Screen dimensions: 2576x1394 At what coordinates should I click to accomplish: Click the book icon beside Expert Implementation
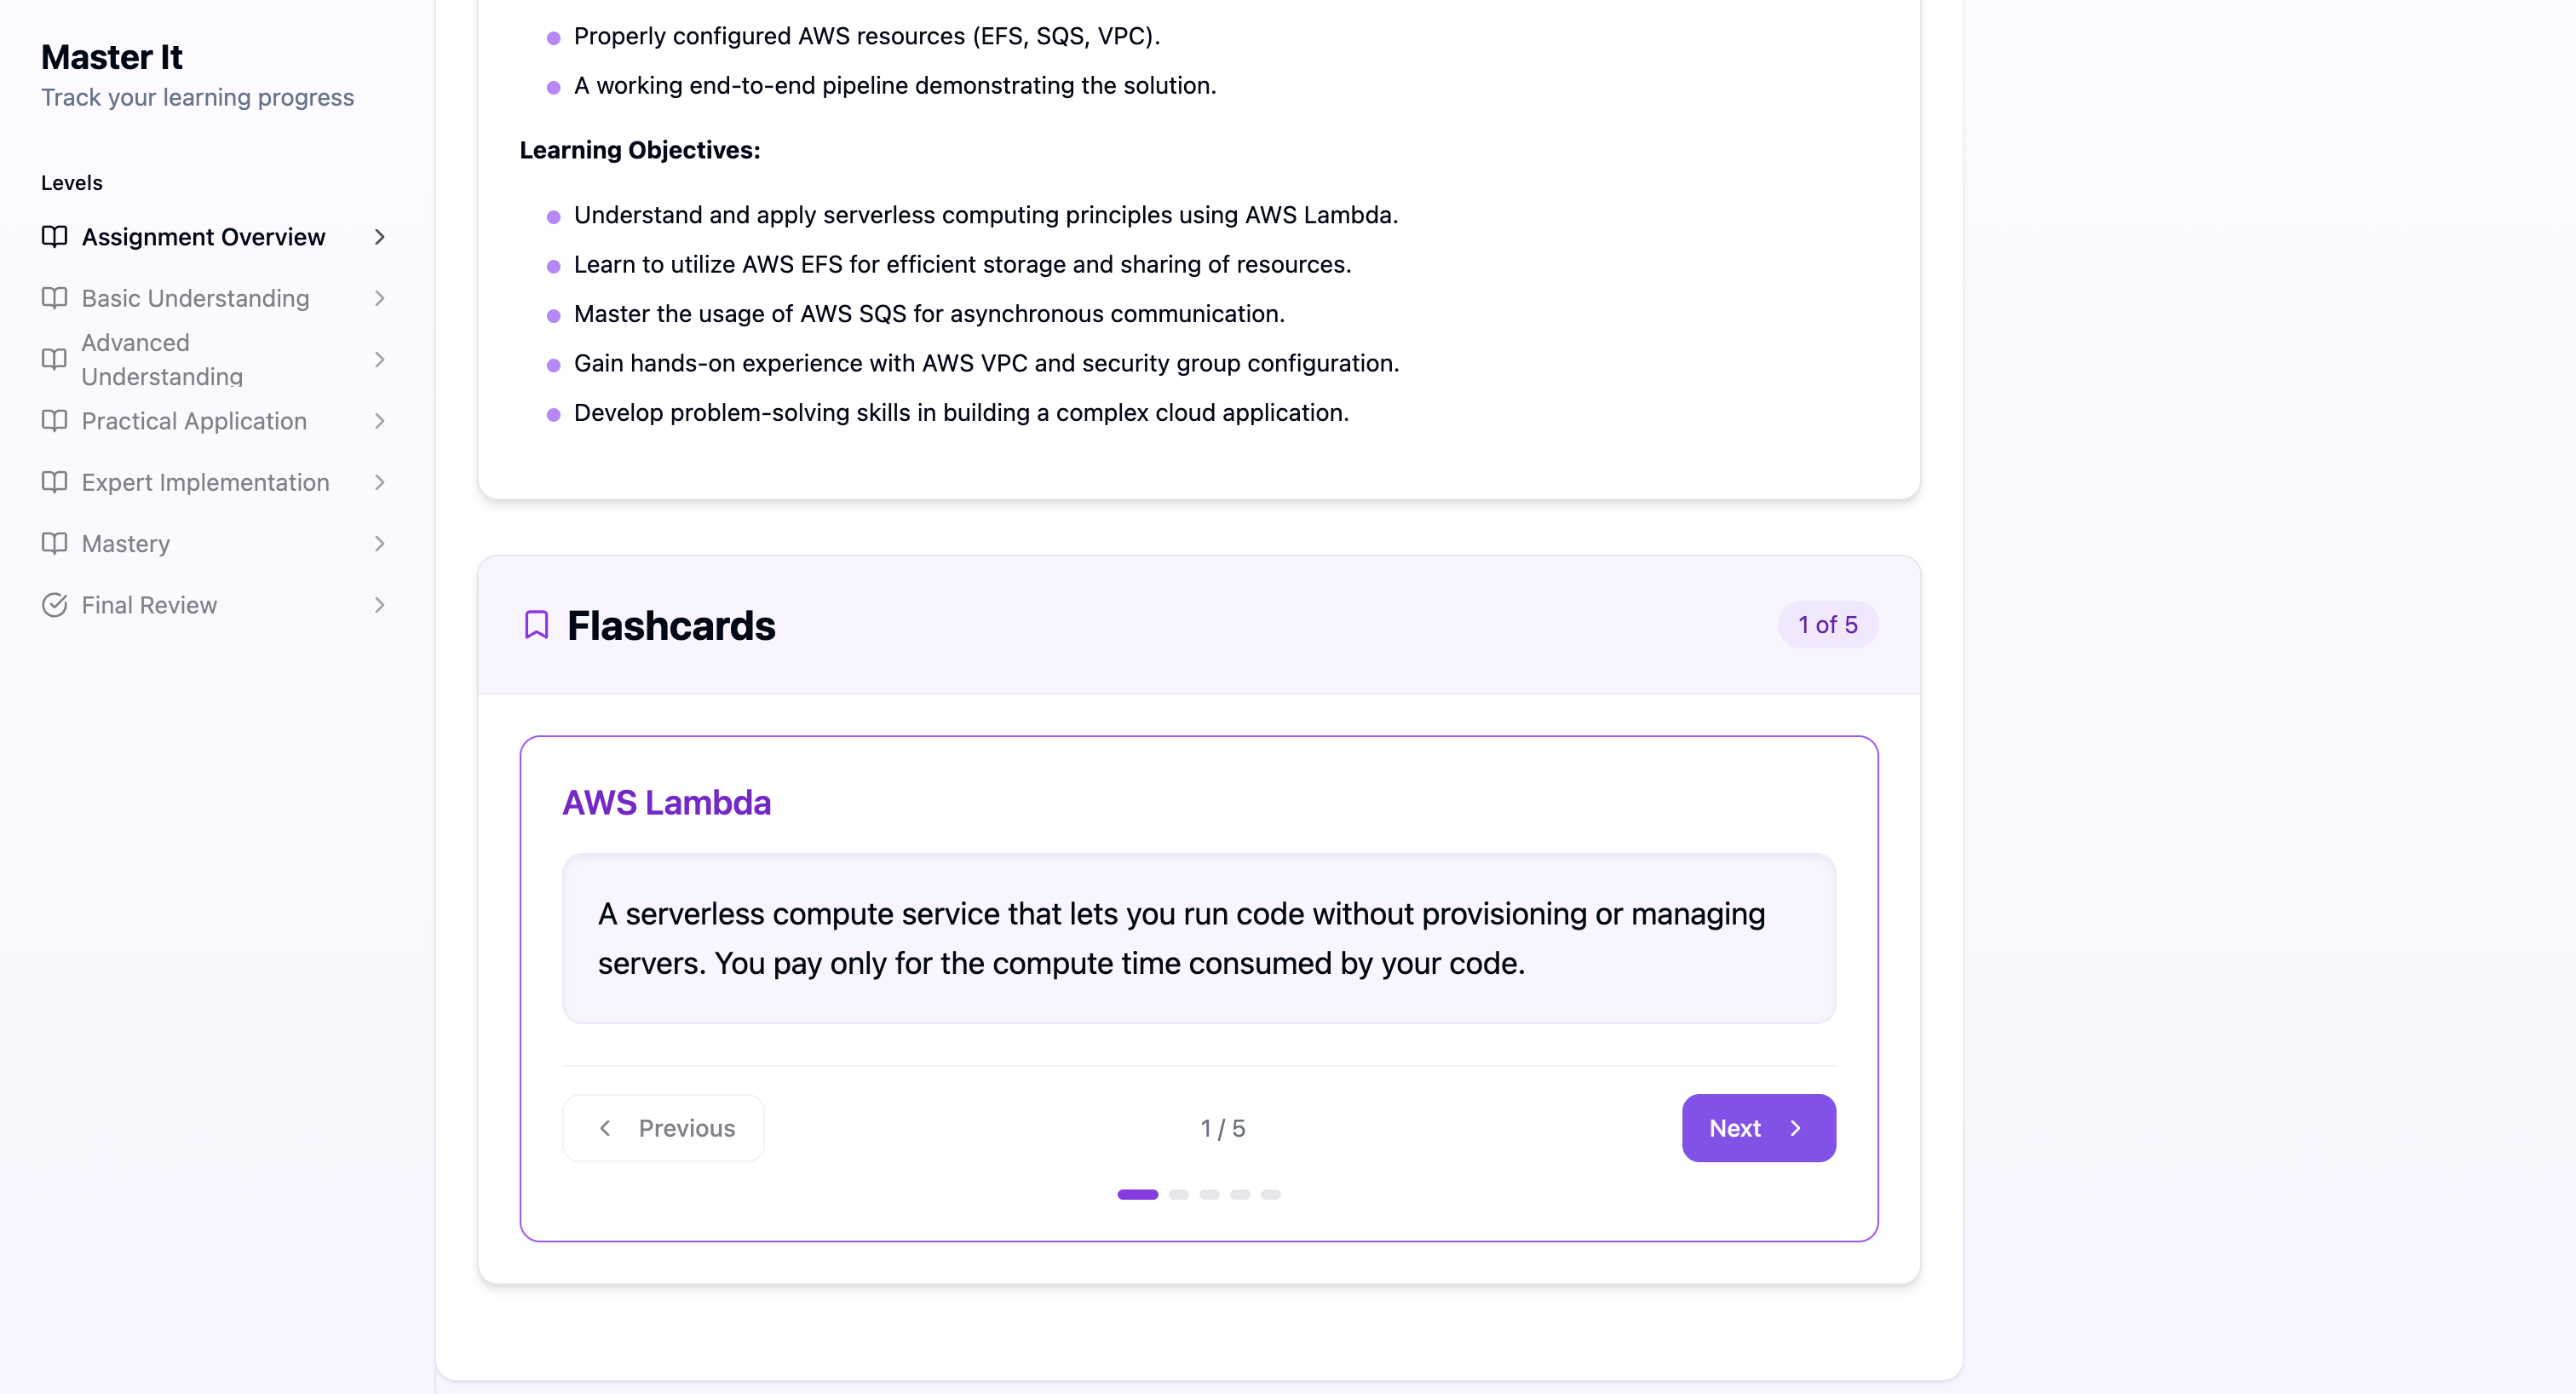pyautogui.click(x=54, y=482)
